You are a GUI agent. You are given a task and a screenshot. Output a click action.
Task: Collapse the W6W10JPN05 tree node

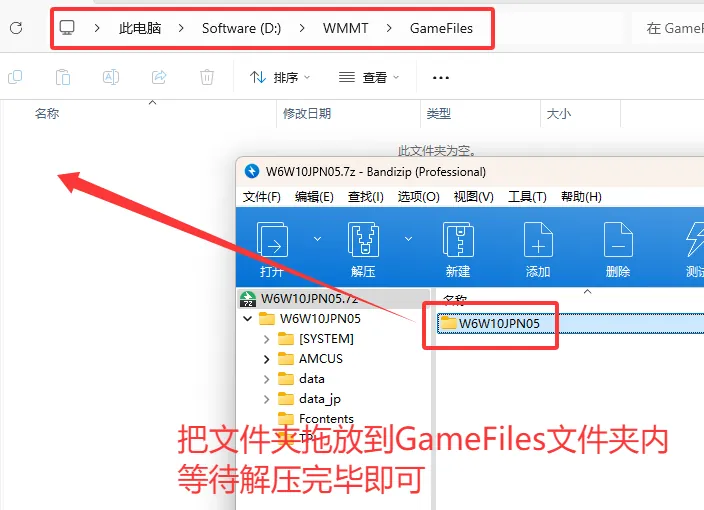pos(248,319)
